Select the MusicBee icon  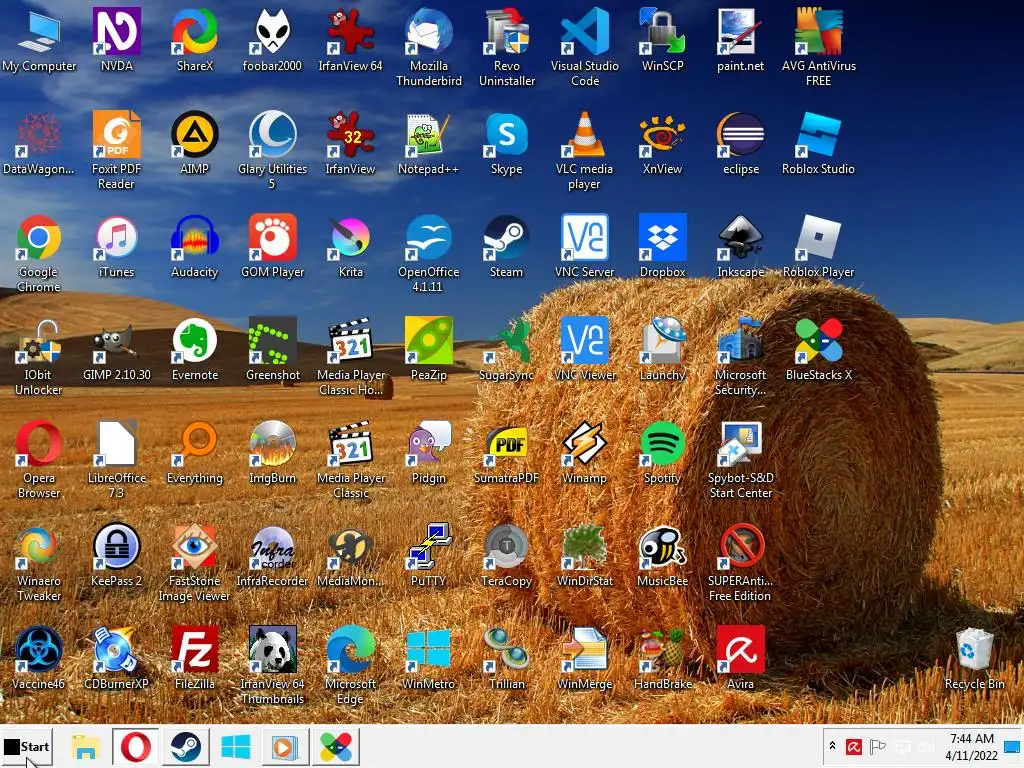tap(662, 555)
